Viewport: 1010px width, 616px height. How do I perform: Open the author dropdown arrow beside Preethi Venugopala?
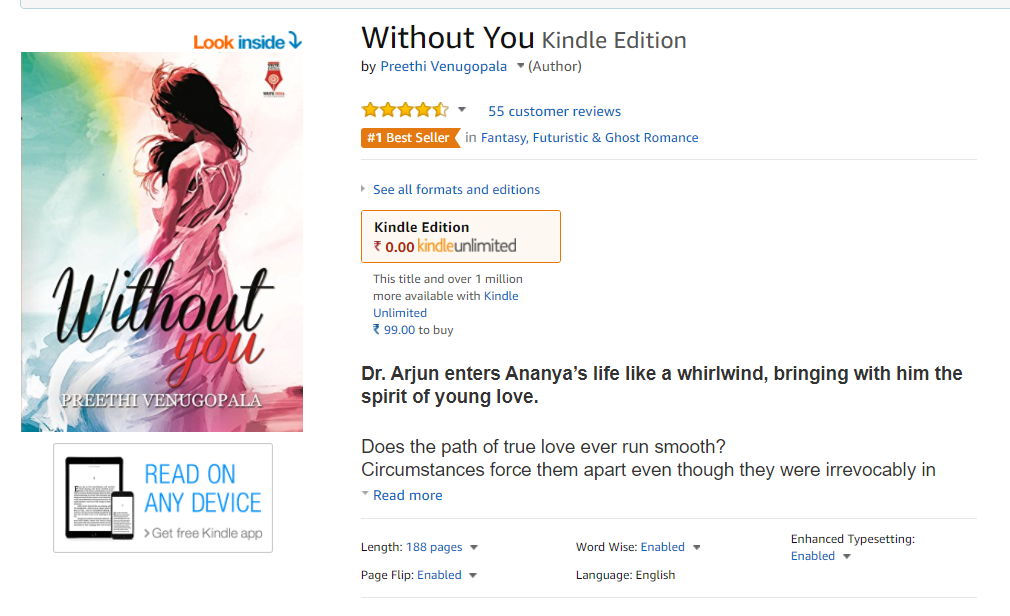click(520, 66)
